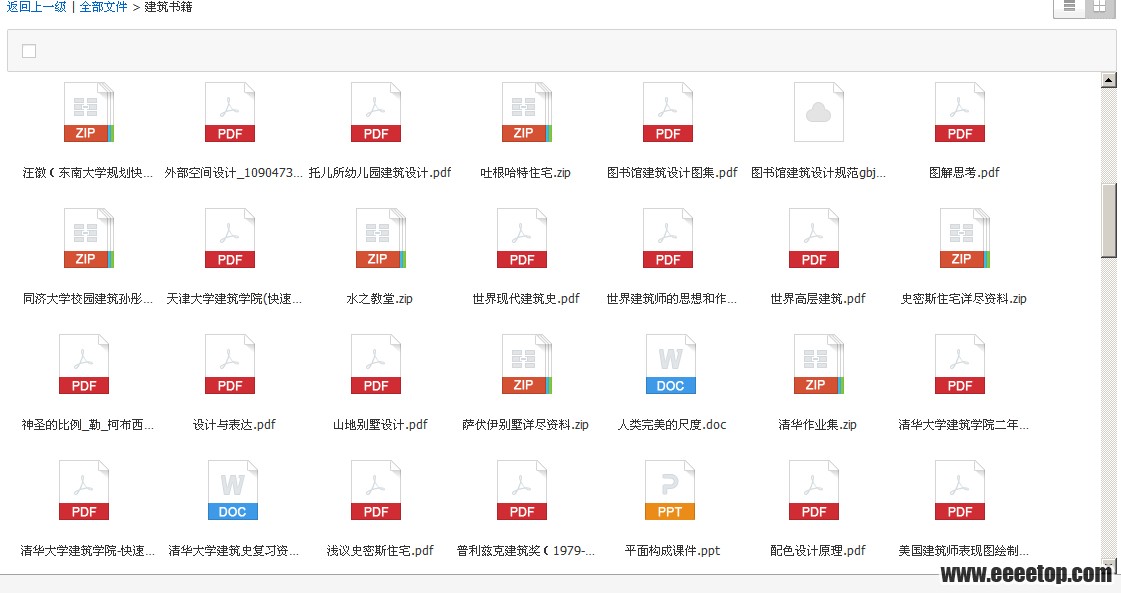The height and width of the screenshot is (593, 1121).
Task: Open the 同济大学校园建筑孙彤 ZIP icon
Action: click(89, 238)
